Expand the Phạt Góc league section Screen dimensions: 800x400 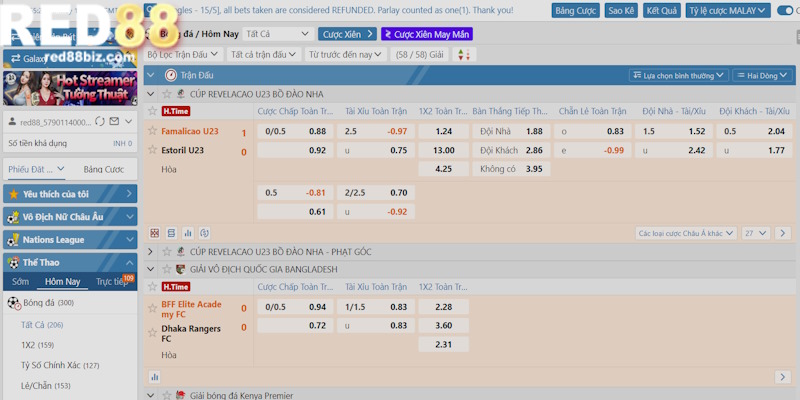[151, 252]
